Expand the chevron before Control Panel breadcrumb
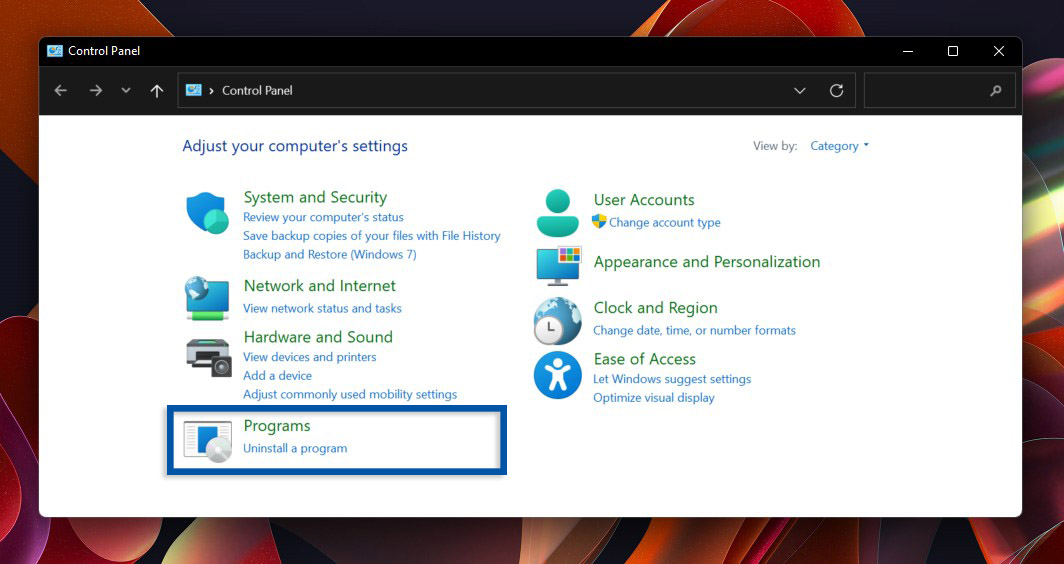1064x564 pixels. point(212,90)
